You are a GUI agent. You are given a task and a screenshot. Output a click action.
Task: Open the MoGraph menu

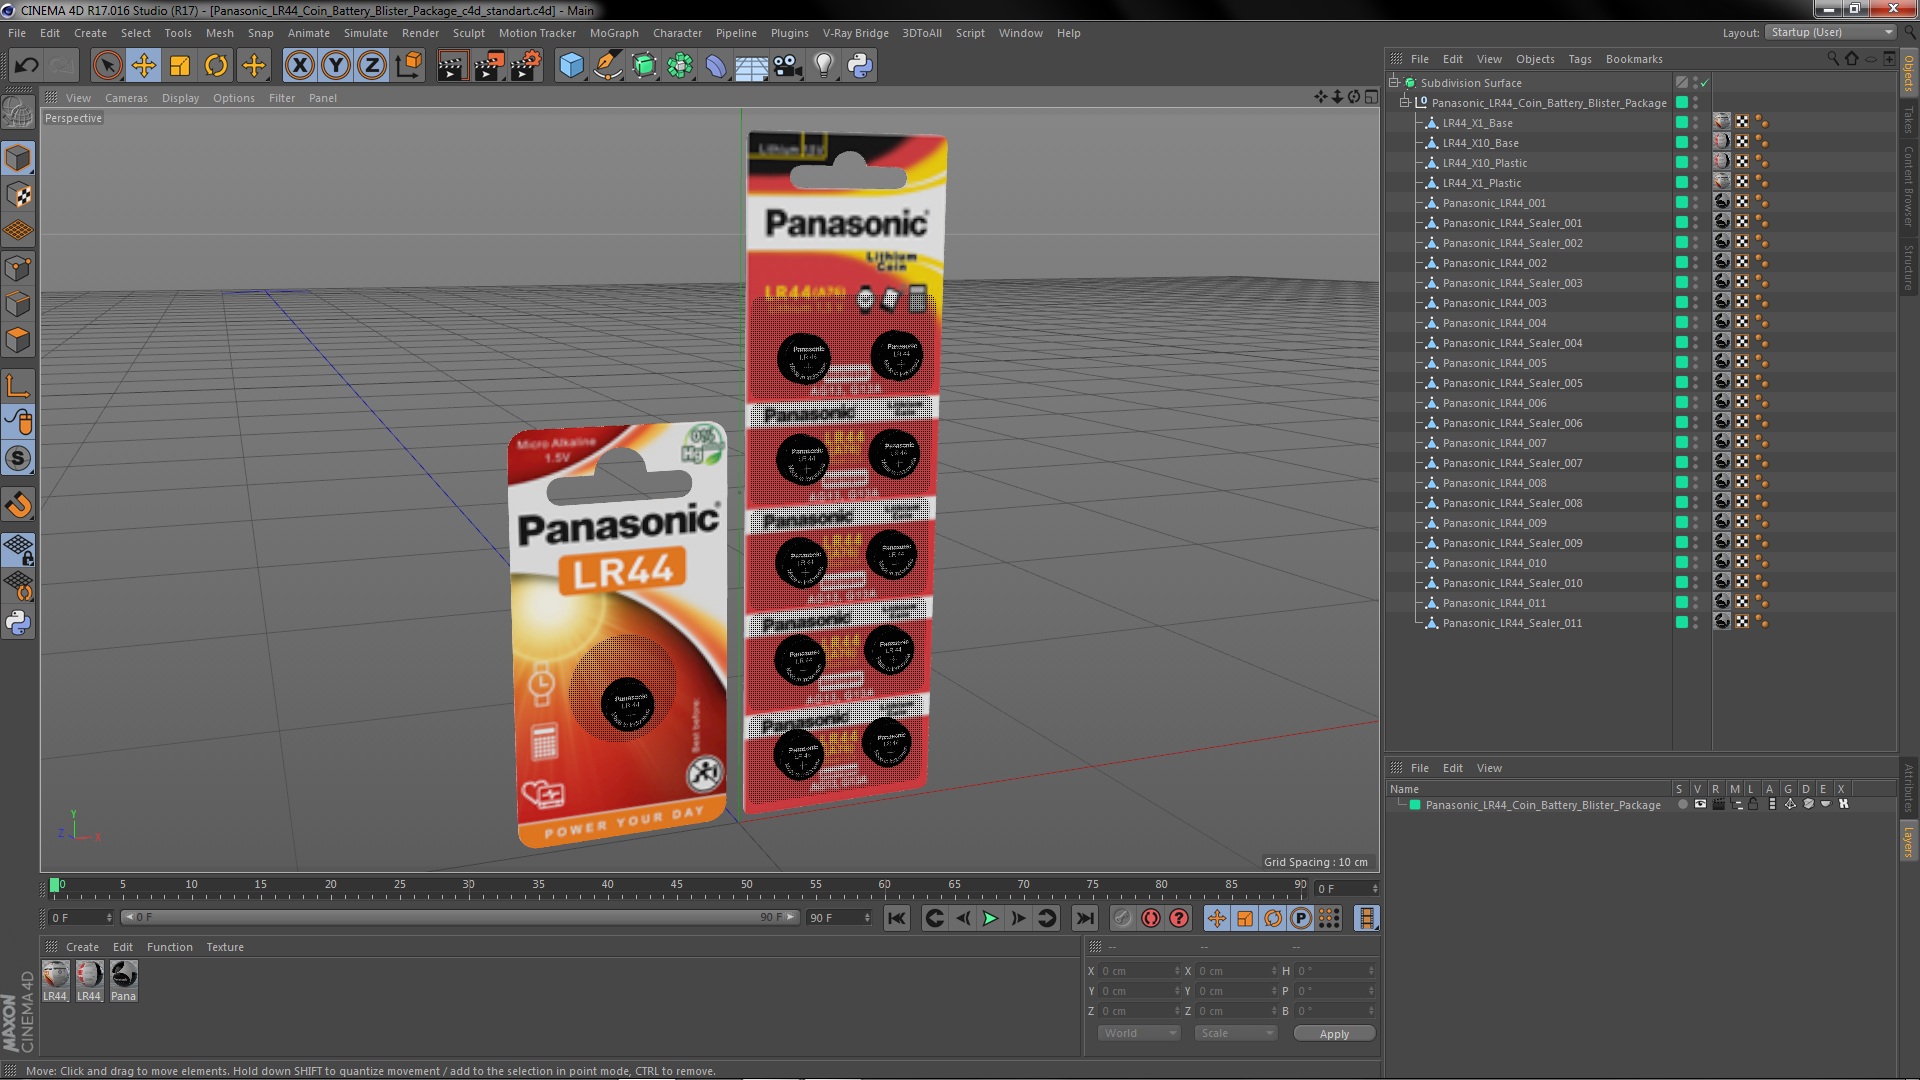point(614,33)
